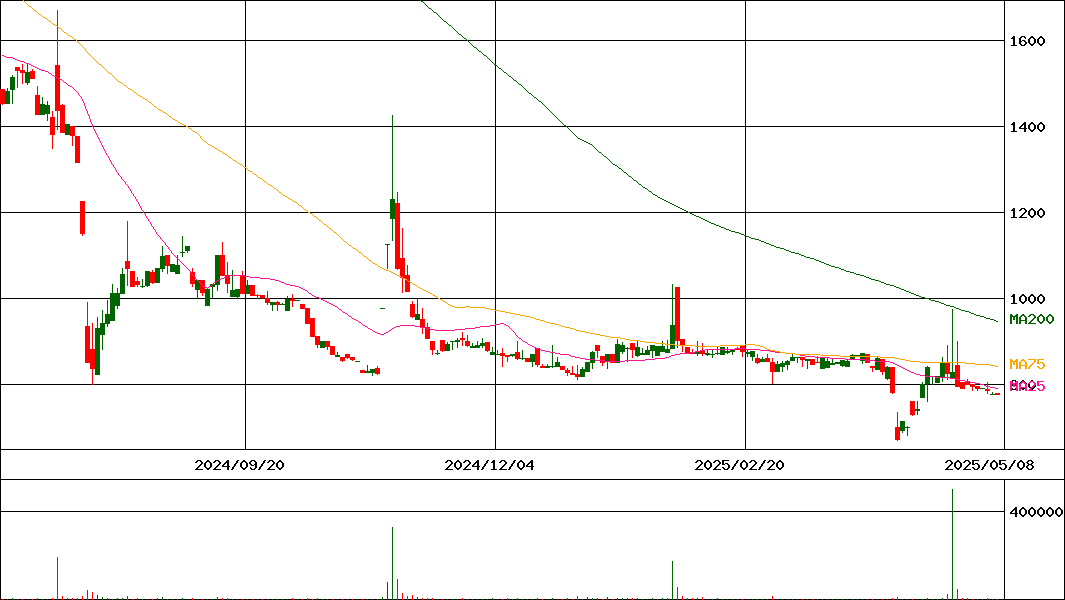Select the 2025/05/08 date label

pos(989,465)
